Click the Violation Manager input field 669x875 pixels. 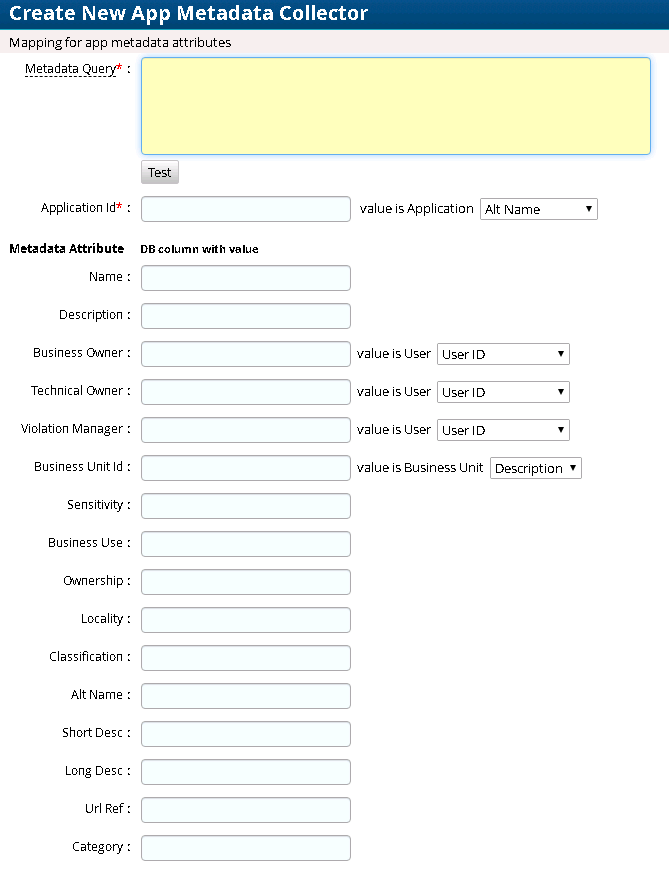click(x=246, y=430)
